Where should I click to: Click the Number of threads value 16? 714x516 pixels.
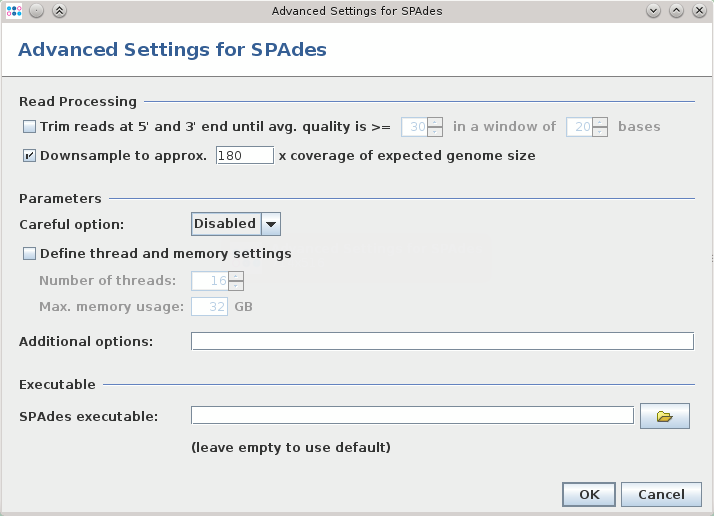pos(210,281)
